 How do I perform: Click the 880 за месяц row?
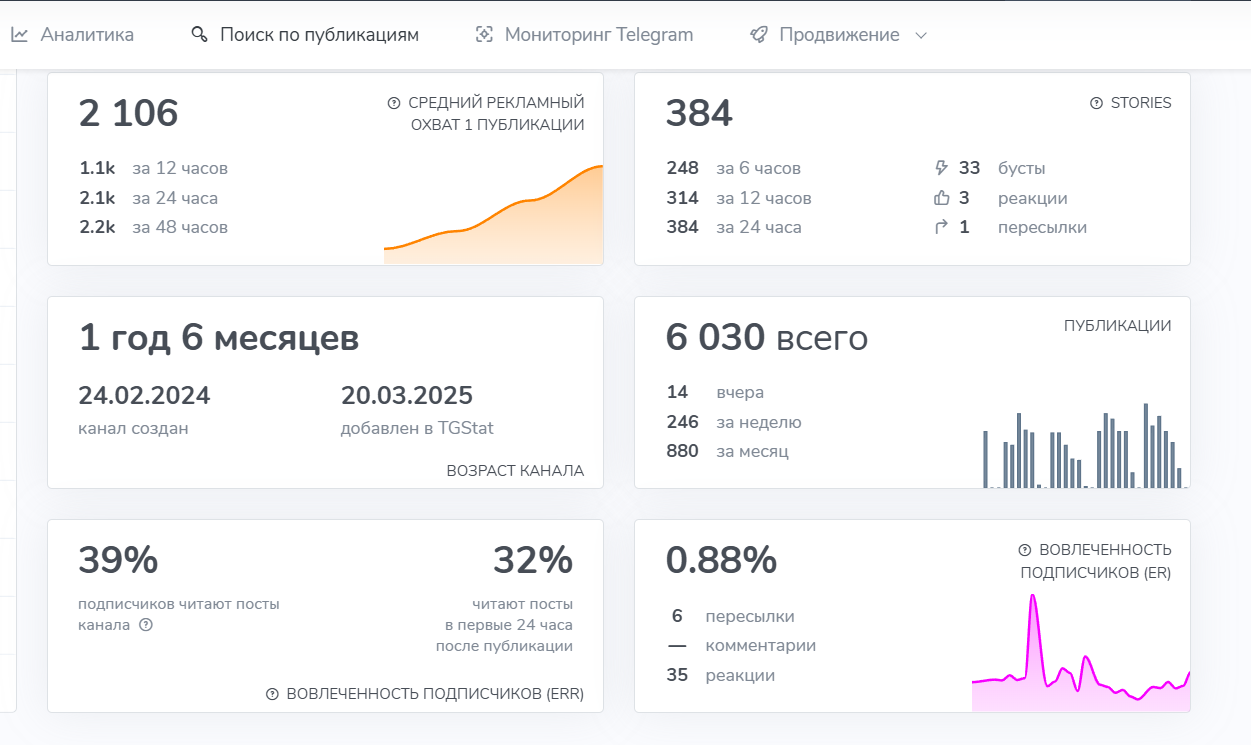(727, 451)
